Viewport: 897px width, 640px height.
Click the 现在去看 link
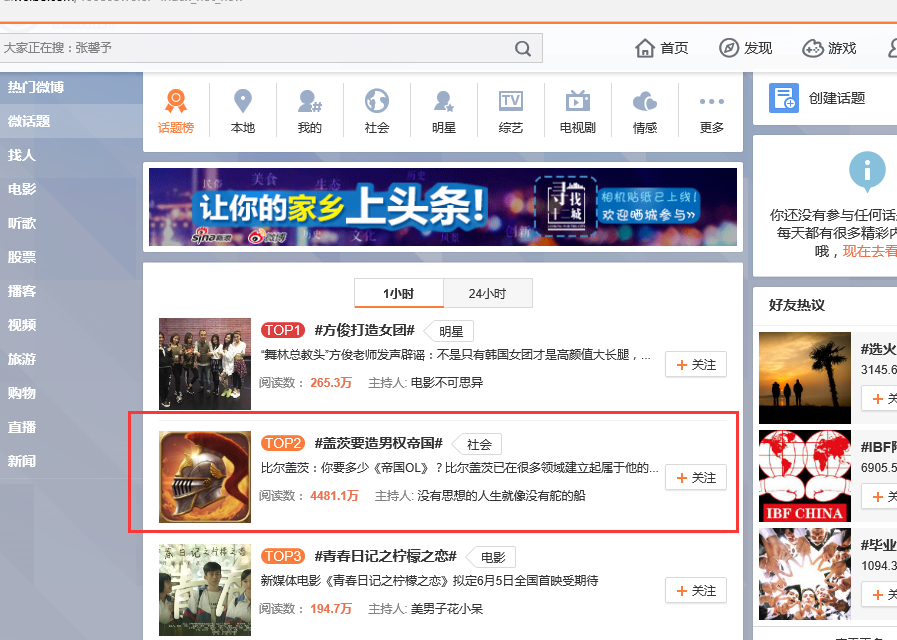(870, 251)
